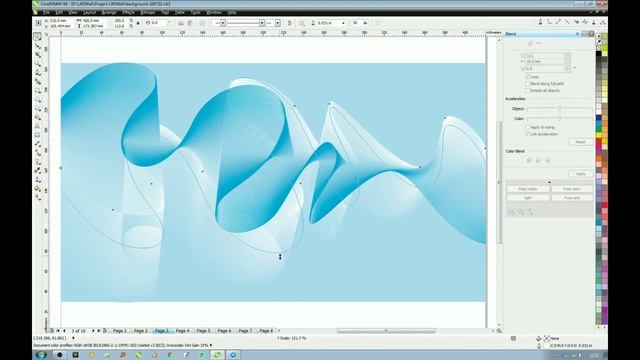Choose the Crop tool
The height and width of the screenshot is (360, 640).
(x=38, y=55)
